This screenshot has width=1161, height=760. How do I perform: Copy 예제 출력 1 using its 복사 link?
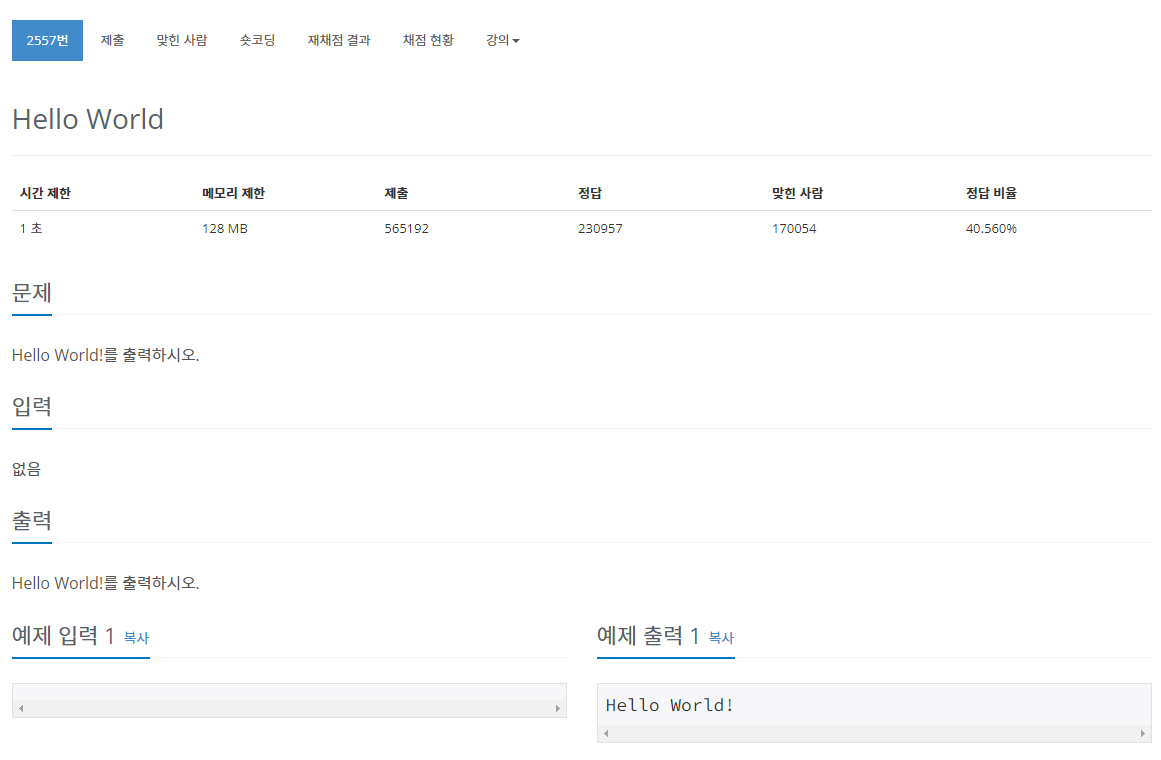(x=721, y=639)
